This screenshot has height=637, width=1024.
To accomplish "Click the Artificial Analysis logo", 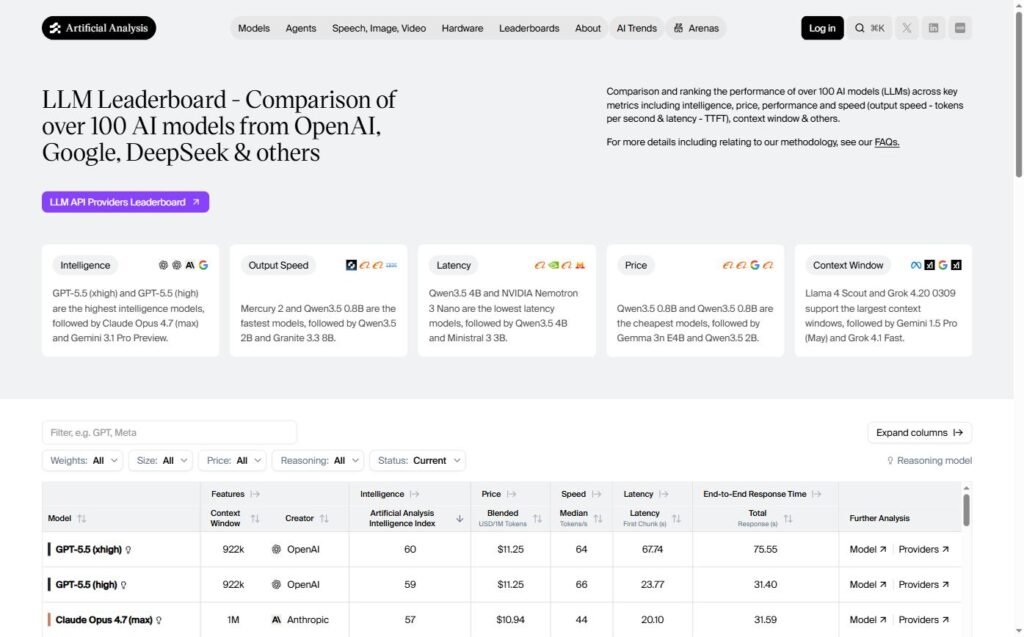I will [x=99, y=28].
